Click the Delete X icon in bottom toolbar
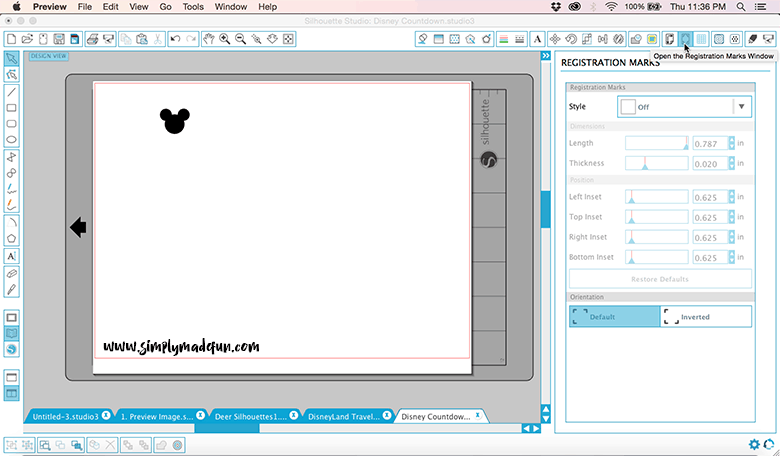Screen dimensions: 780x456 tap(110, 445)
